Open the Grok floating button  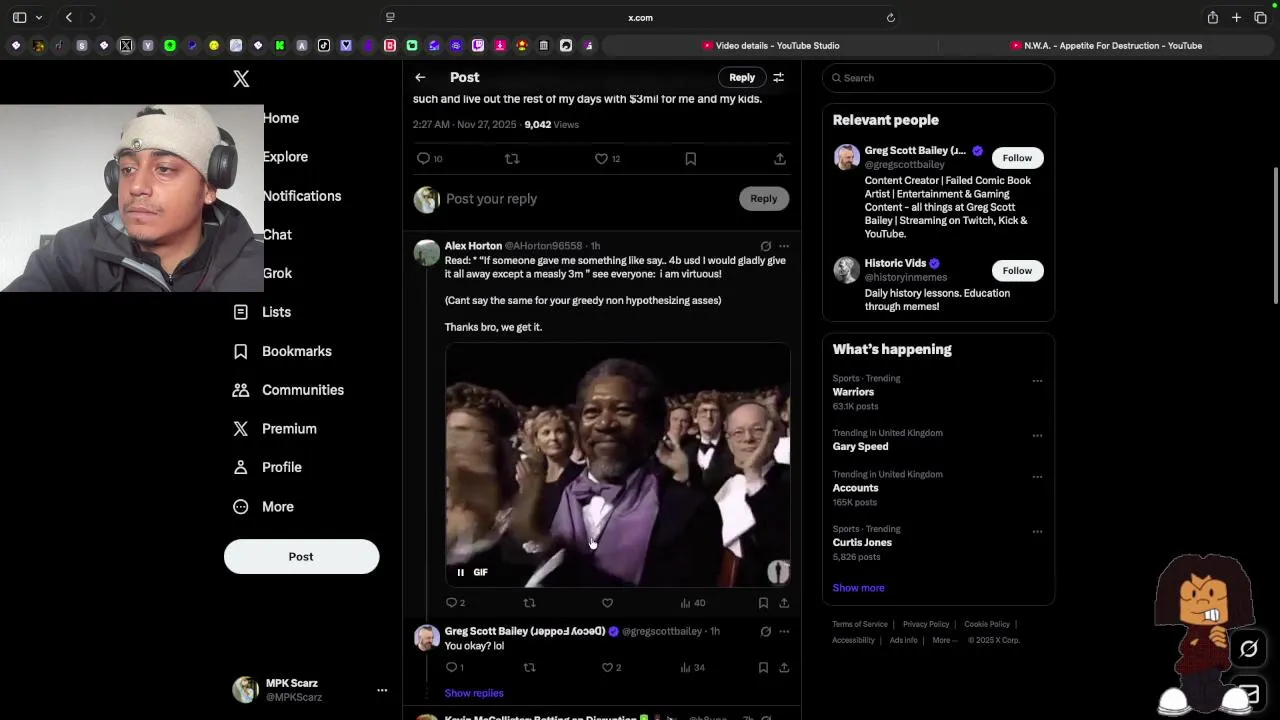coord(1248,650)
